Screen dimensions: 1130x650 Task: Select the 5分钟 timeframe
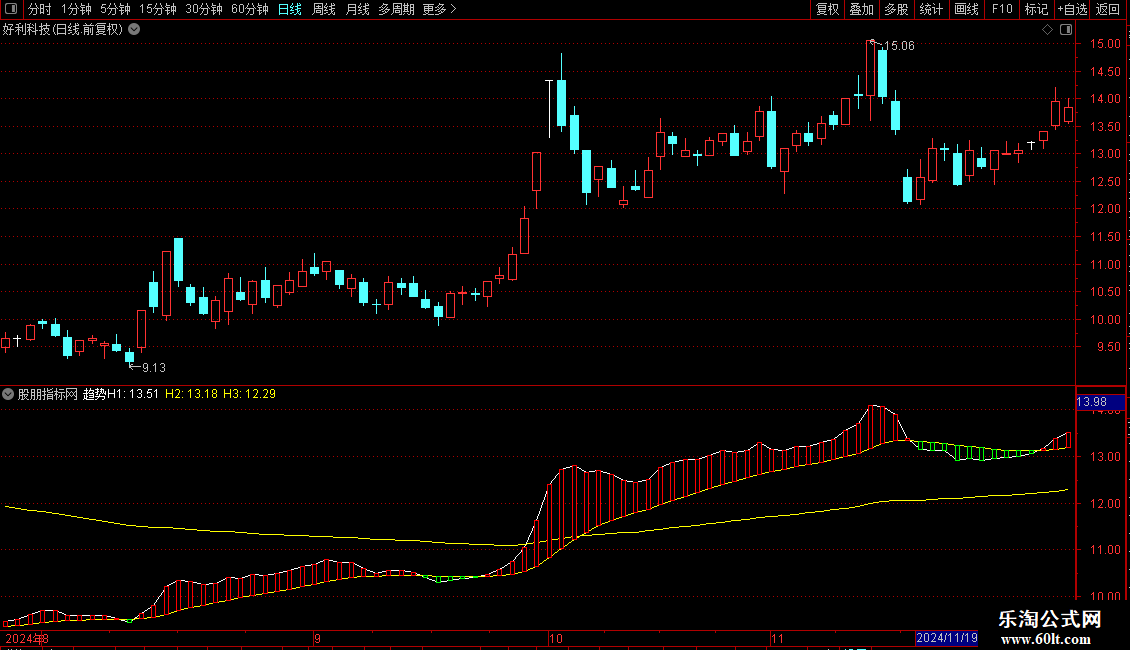[x=115, y=9]
